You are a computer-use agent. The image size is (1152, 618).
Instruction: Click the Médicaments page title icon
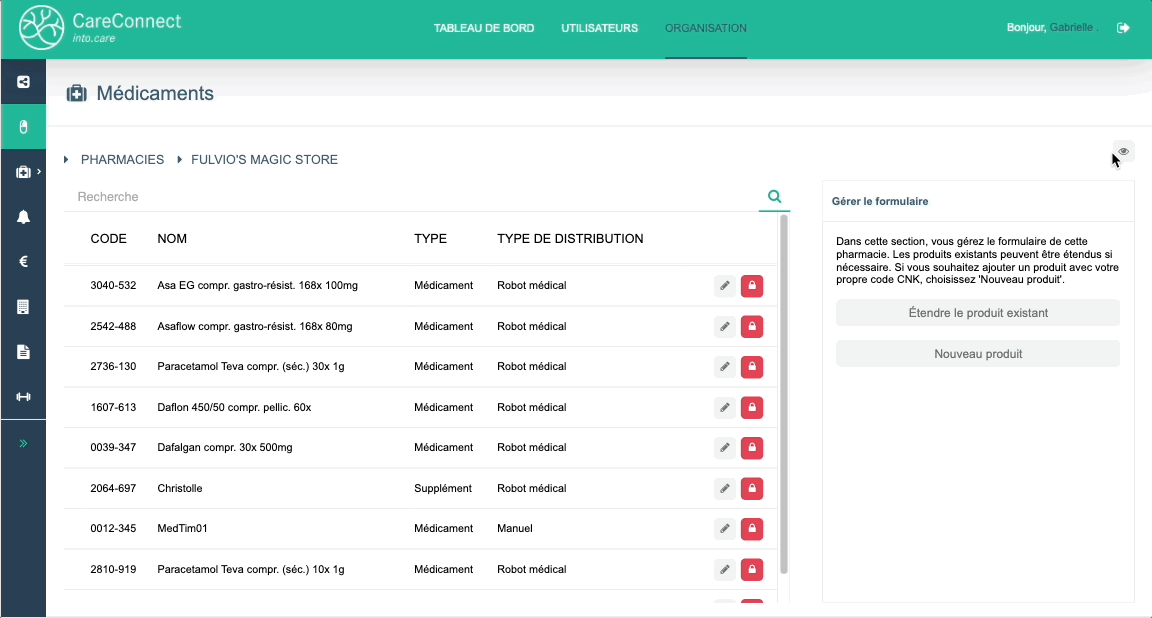pyautogui.click(x=76, y=93)
